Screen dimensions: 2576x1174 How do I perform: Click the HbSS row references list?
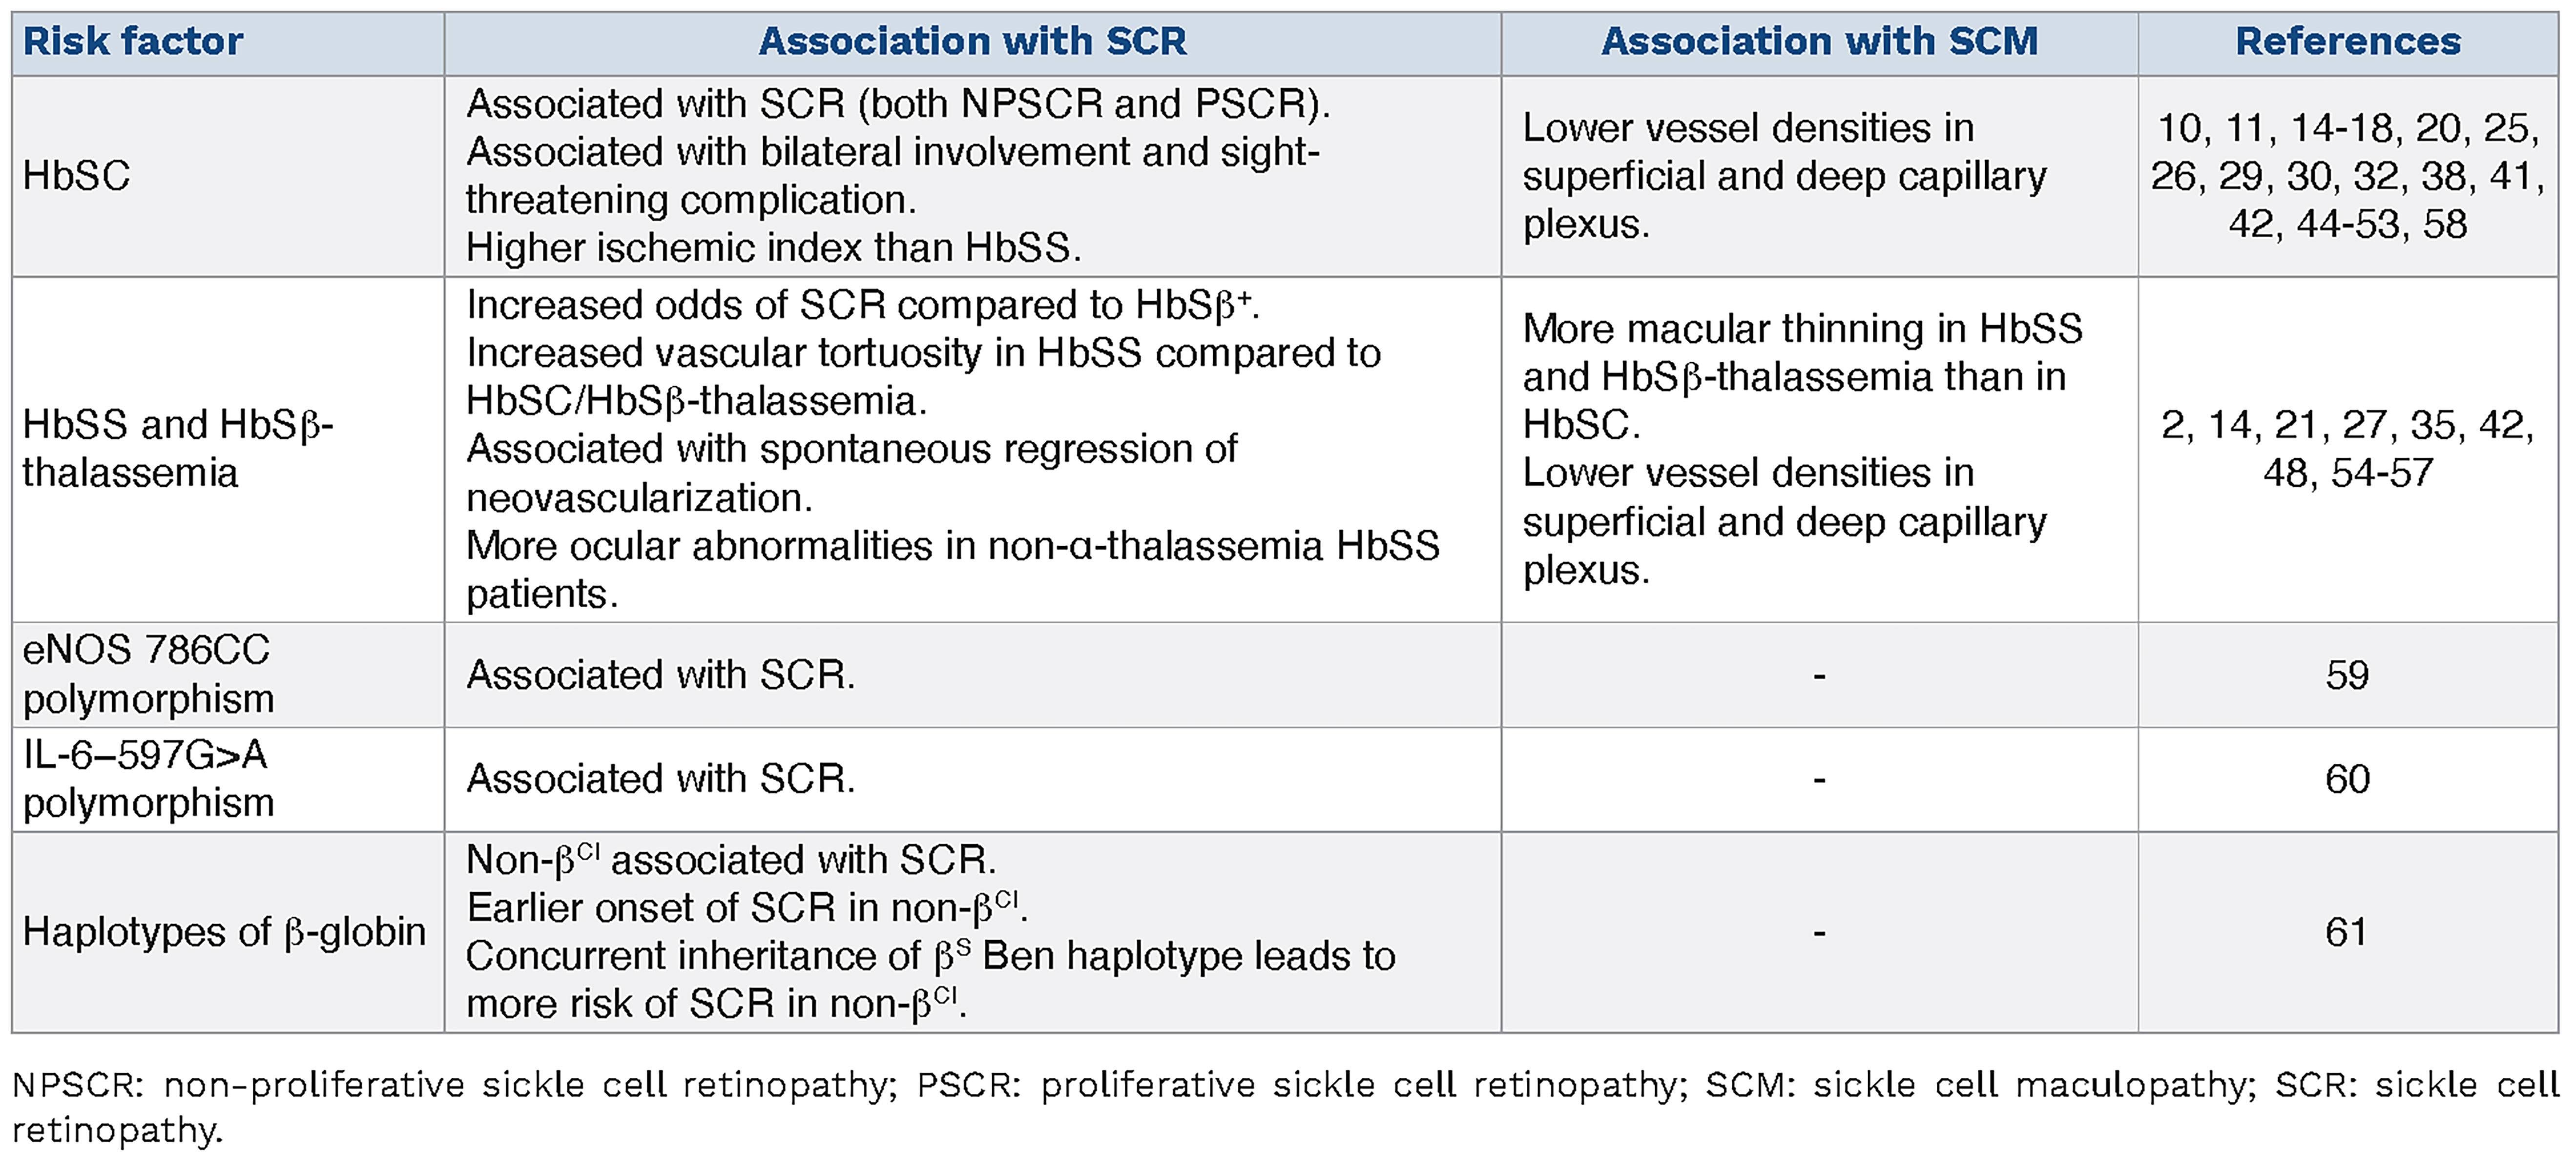pos(2347,449)
